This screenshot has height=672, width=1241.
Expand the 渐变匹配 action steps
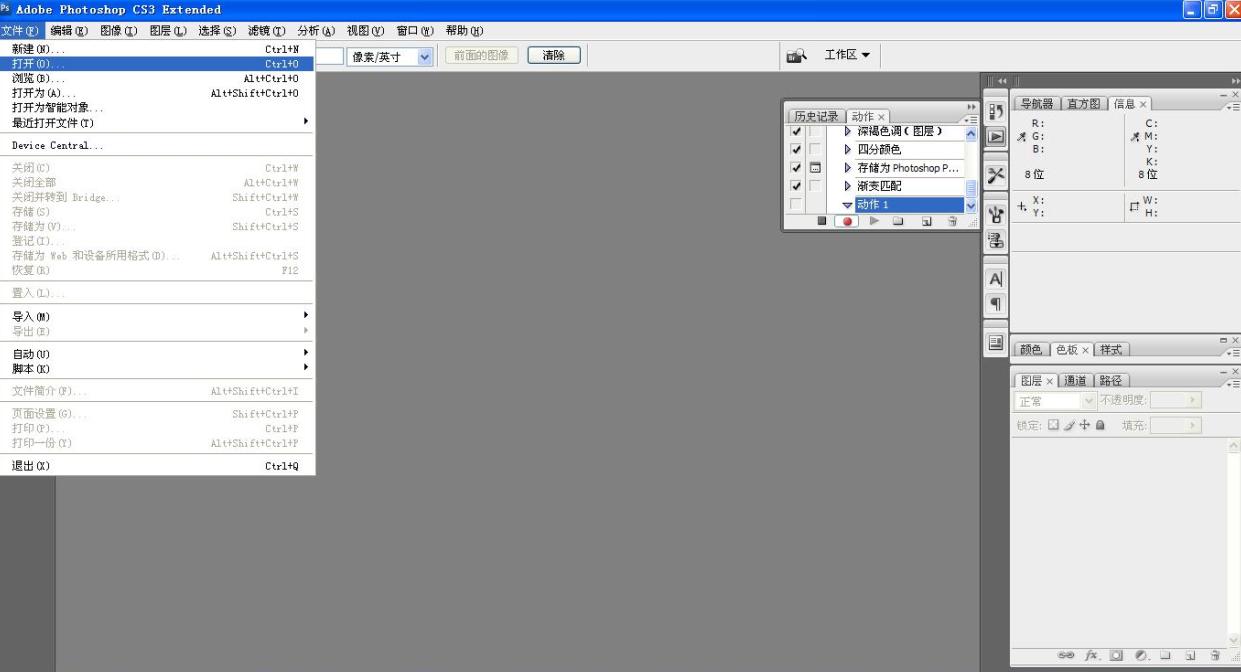pos(849,186)
